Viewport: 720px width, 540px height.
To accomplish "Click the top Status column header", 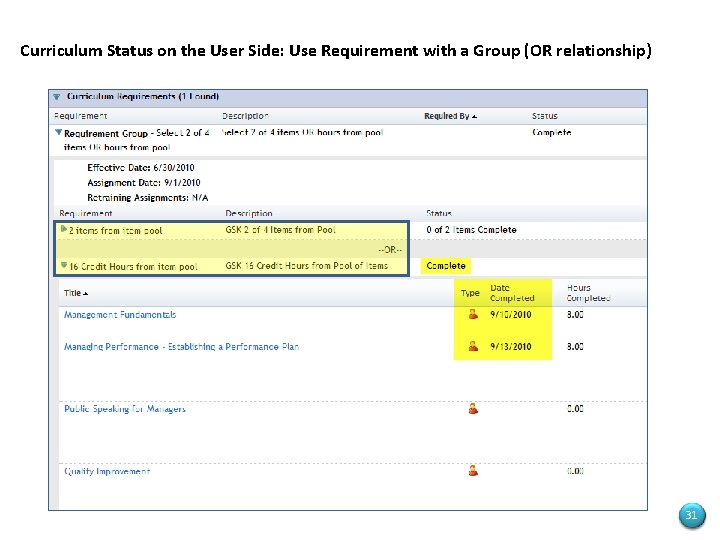I will point(545,116).
